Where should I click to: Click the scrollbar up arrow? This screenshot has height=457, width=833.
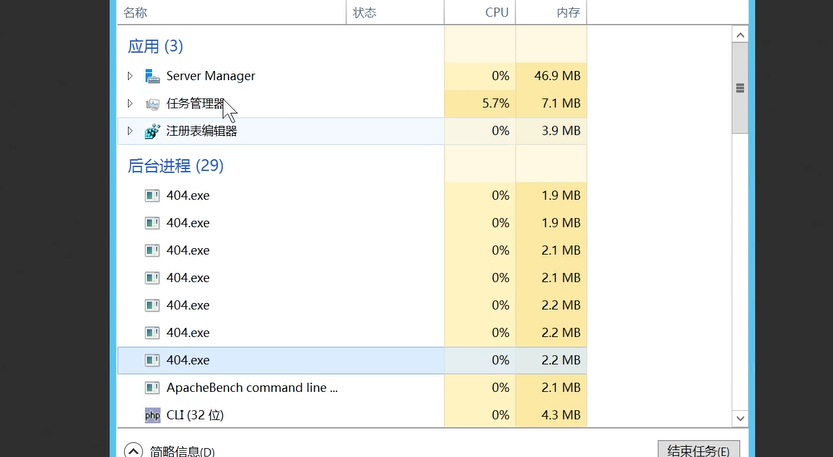coord(740,35)
